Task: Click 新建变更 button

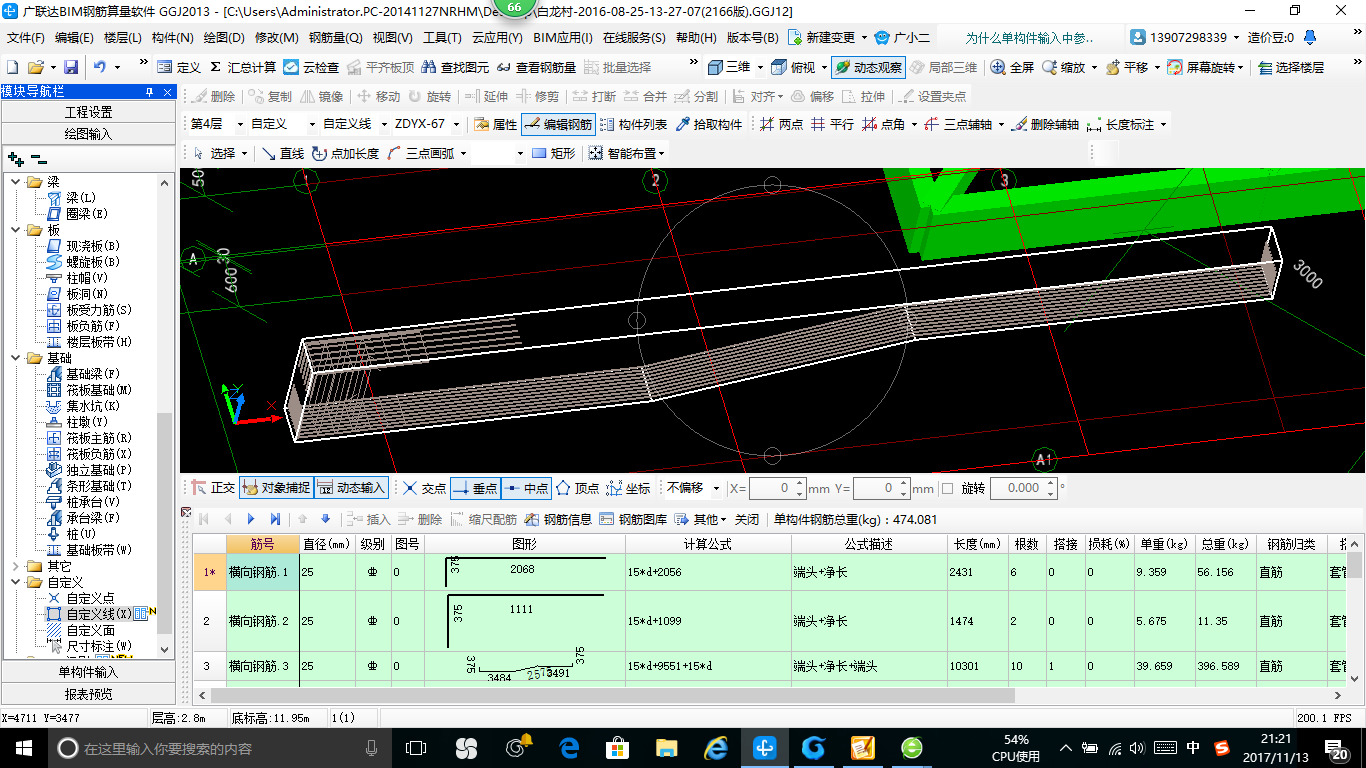Action: (x=821, y=38)
